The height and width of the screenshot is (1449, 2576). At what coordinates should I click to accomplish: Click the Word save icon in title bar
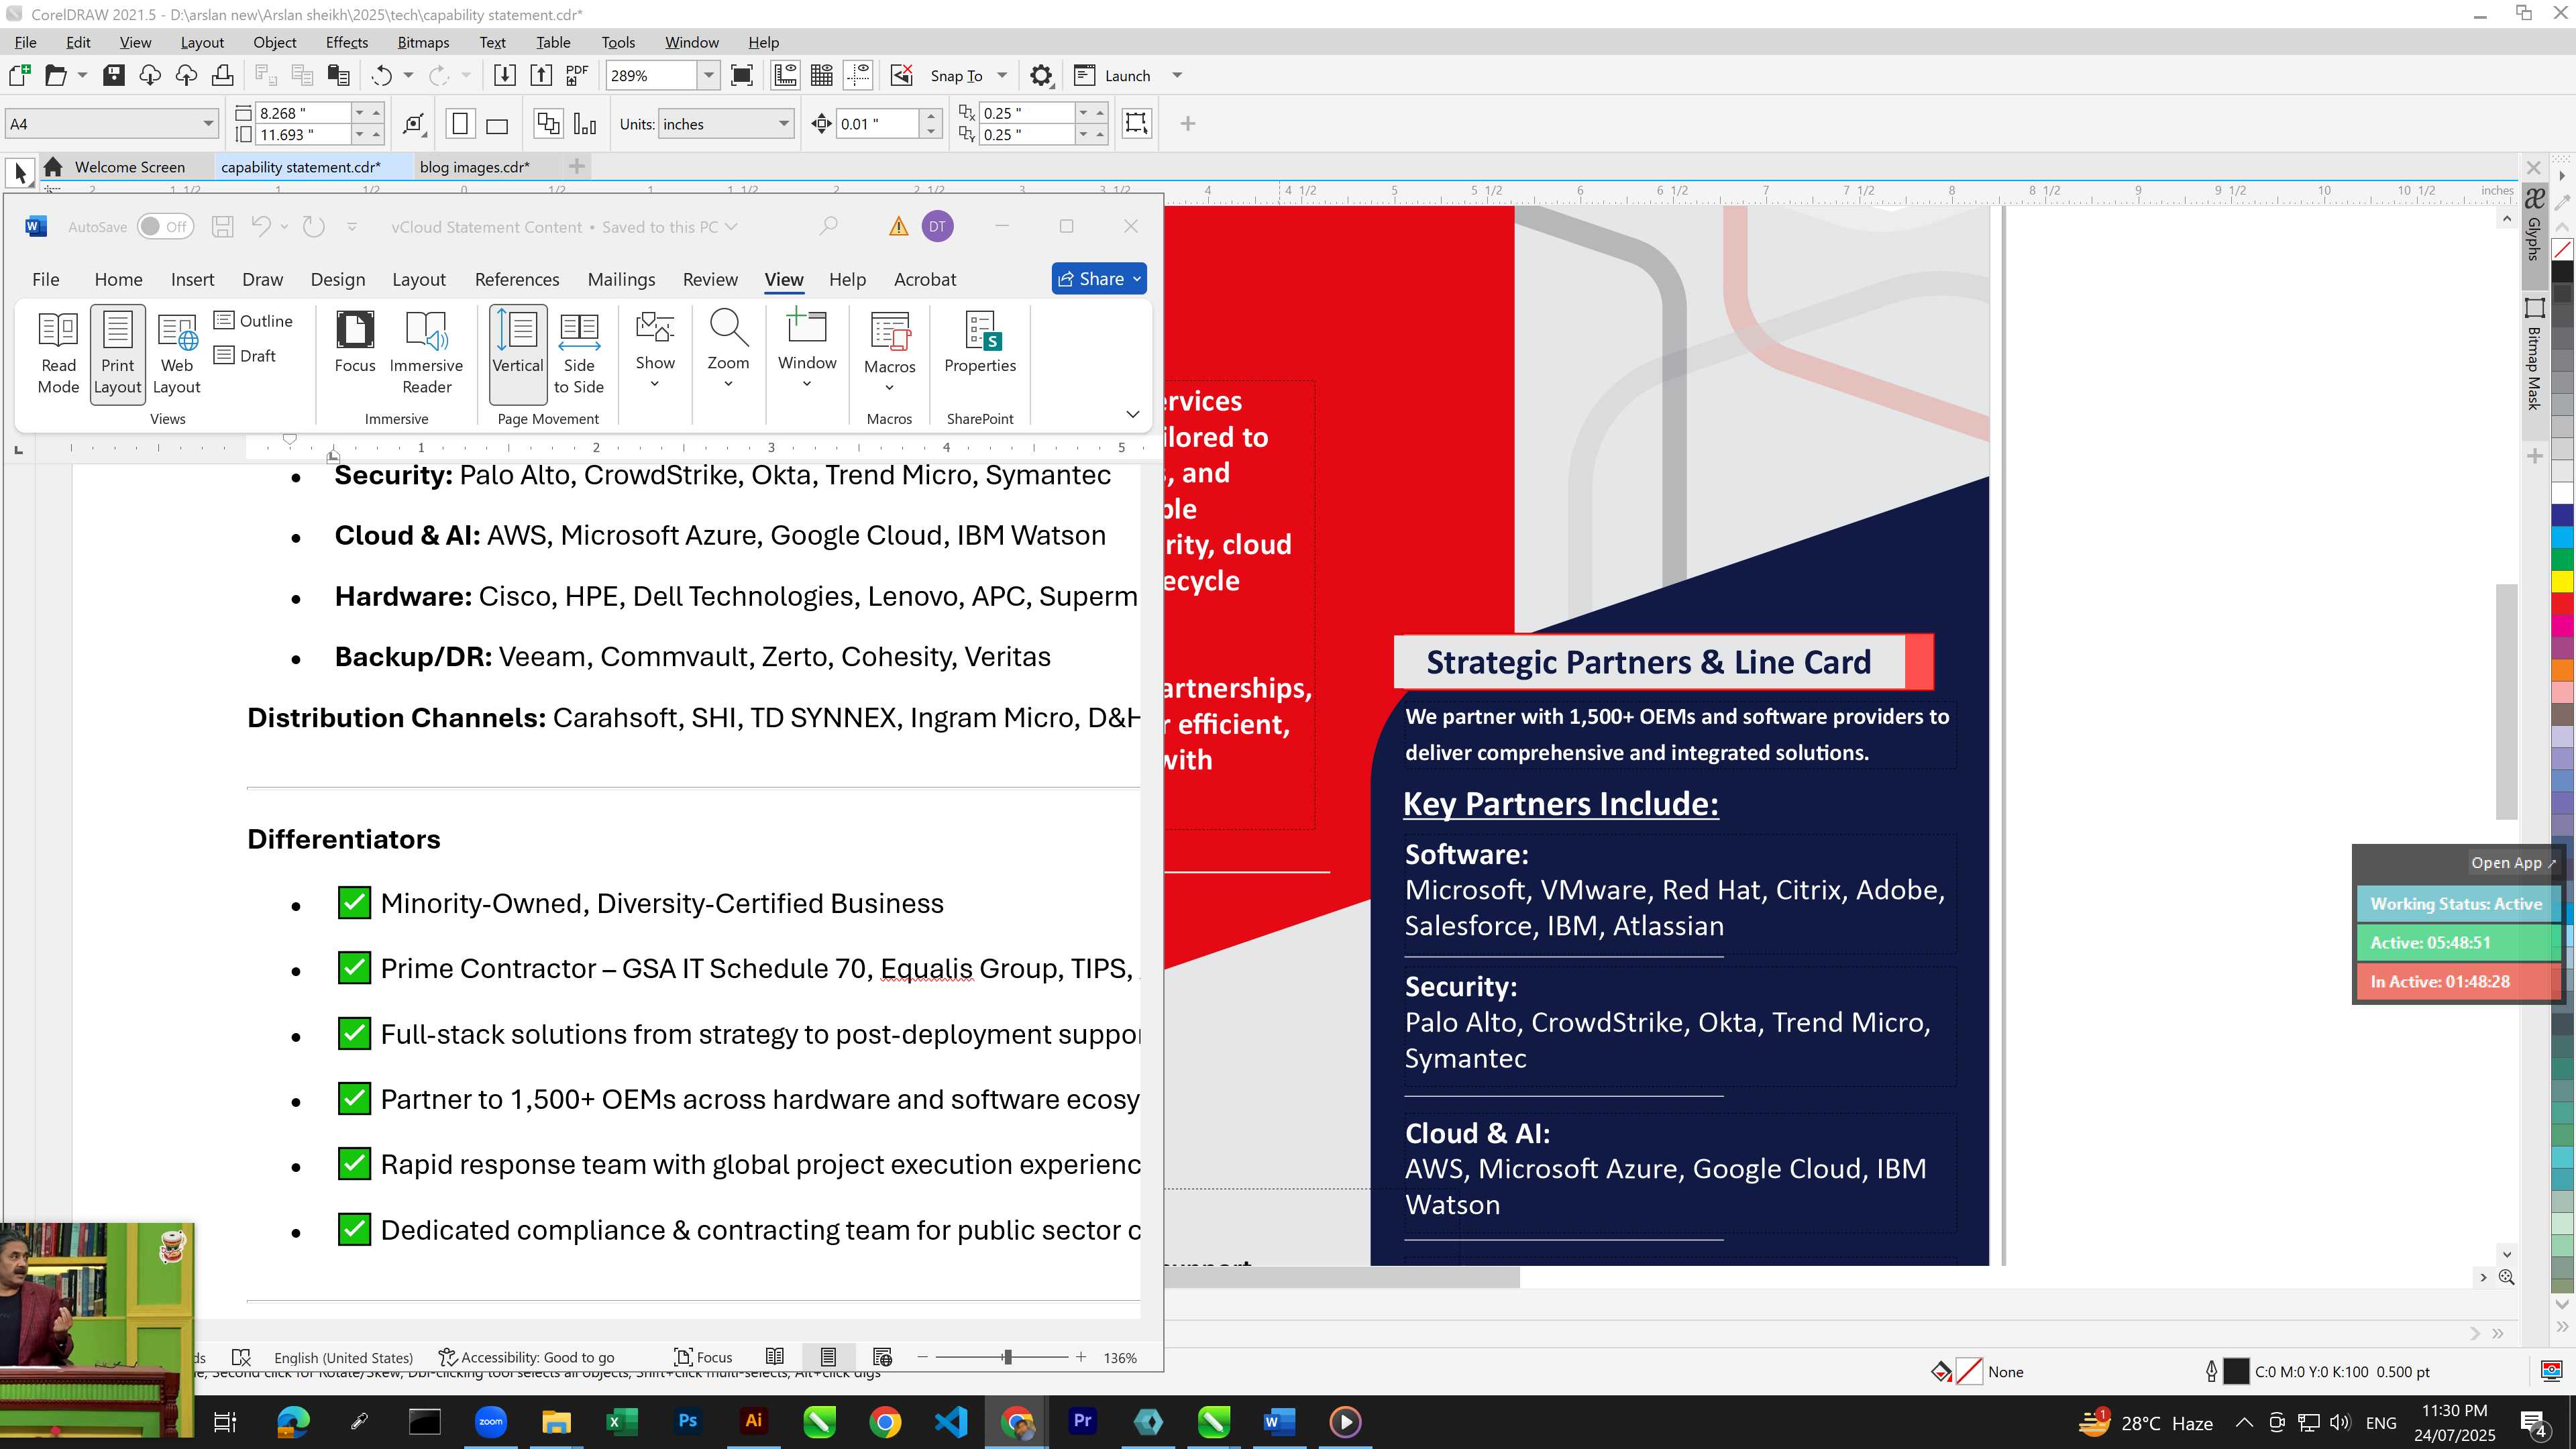coord(222,227)
